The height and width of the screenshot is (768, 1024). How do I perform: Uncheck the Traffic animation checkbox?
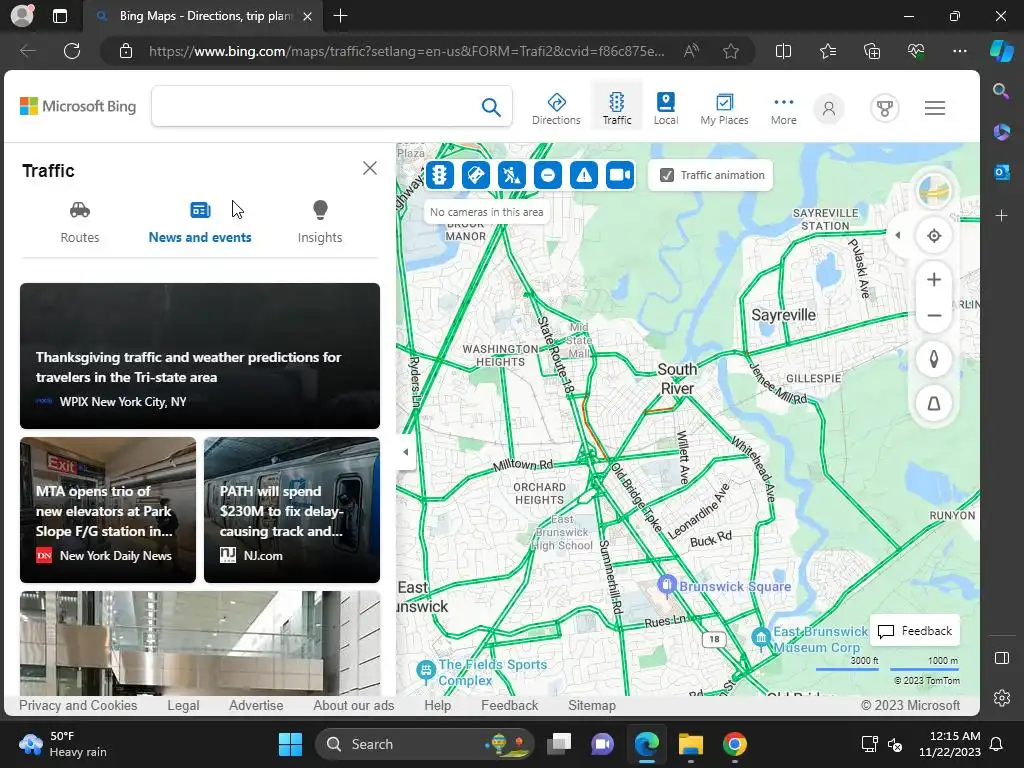(x=667, y=175)
